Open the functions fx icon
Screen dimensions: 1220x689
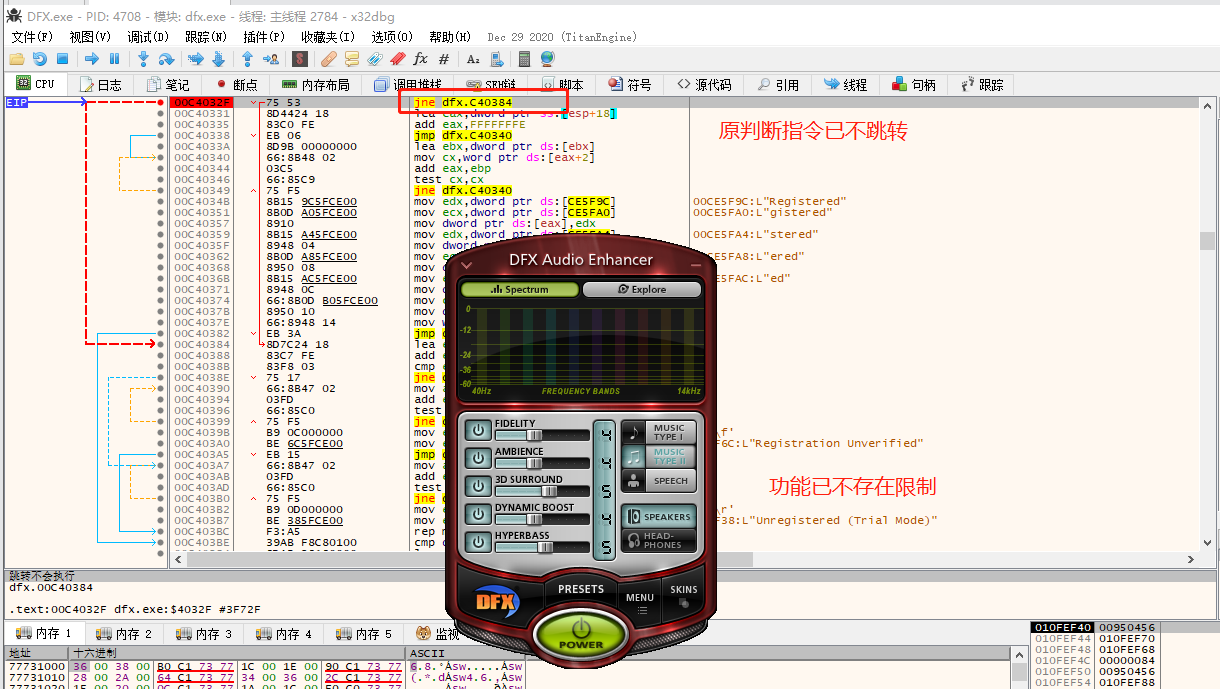[x=421, y=59]
